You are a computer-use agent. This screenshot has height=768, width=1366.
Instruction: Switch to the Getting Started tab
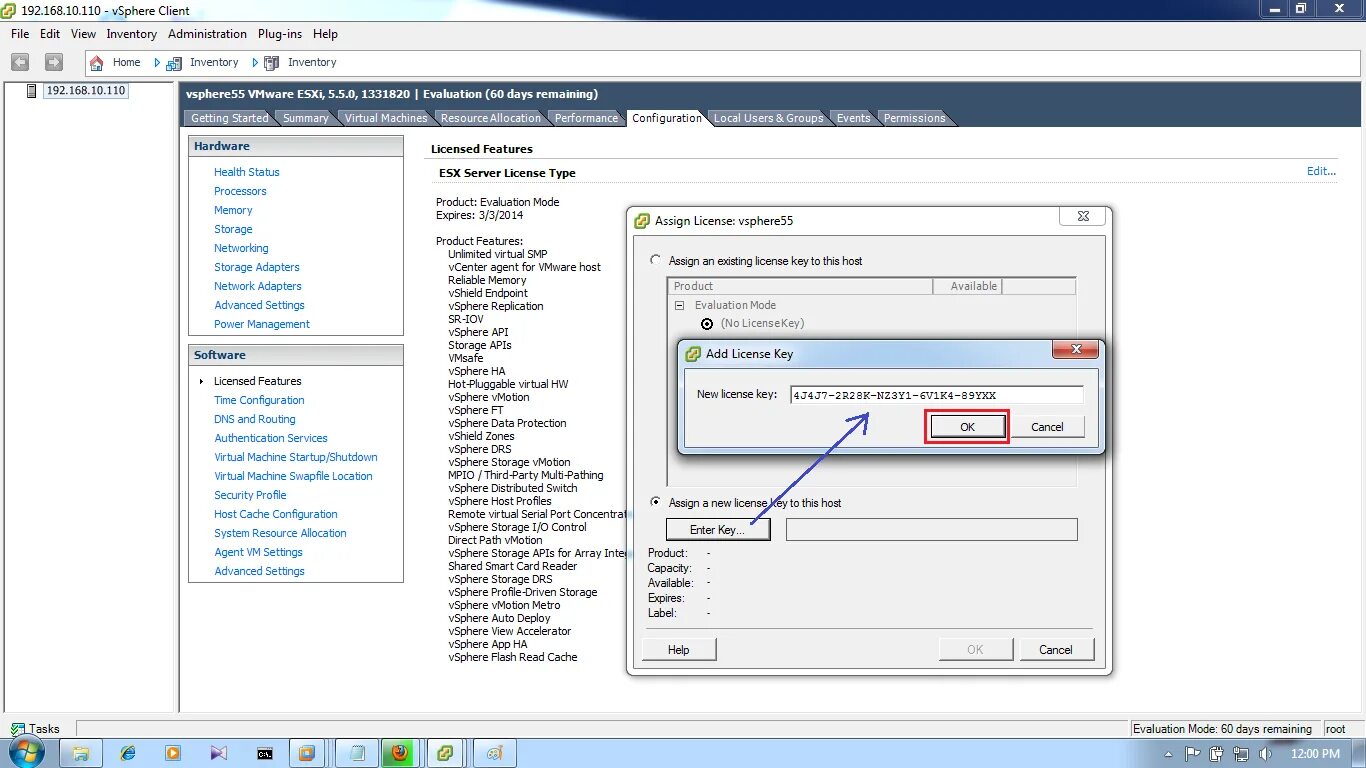[x=230, y=118]
